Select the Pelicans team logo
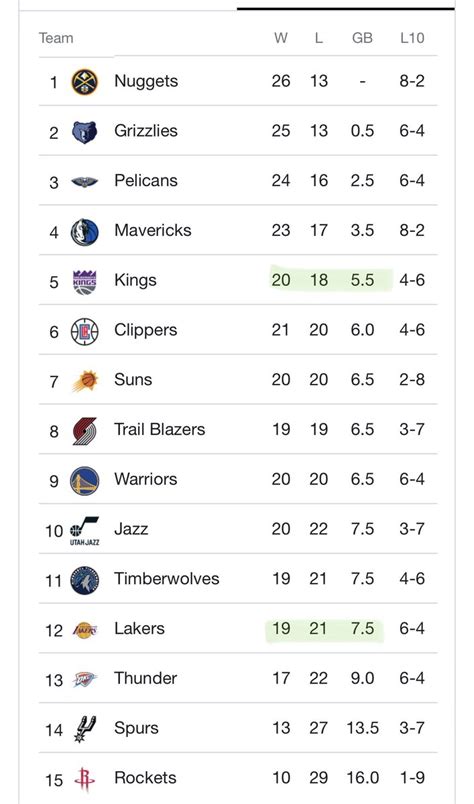The image size is (474, 804). pos(85,182)
